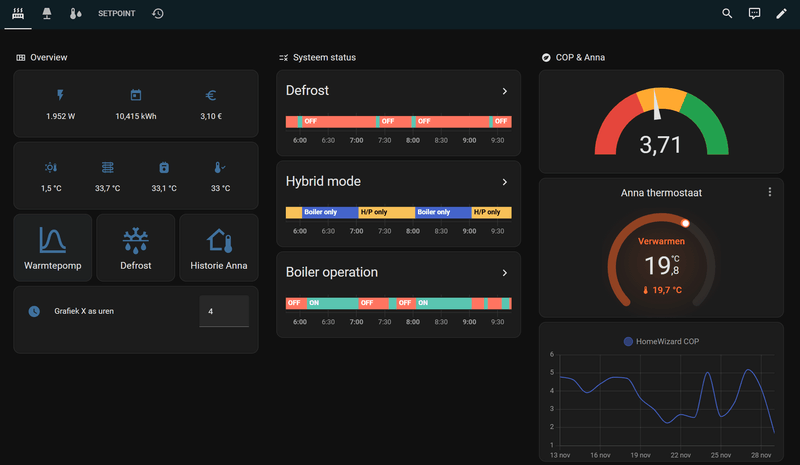The width and height of the screenshot is (800, 465).
Task: Click the calendar energy icon
Action: tap(136, 95)
